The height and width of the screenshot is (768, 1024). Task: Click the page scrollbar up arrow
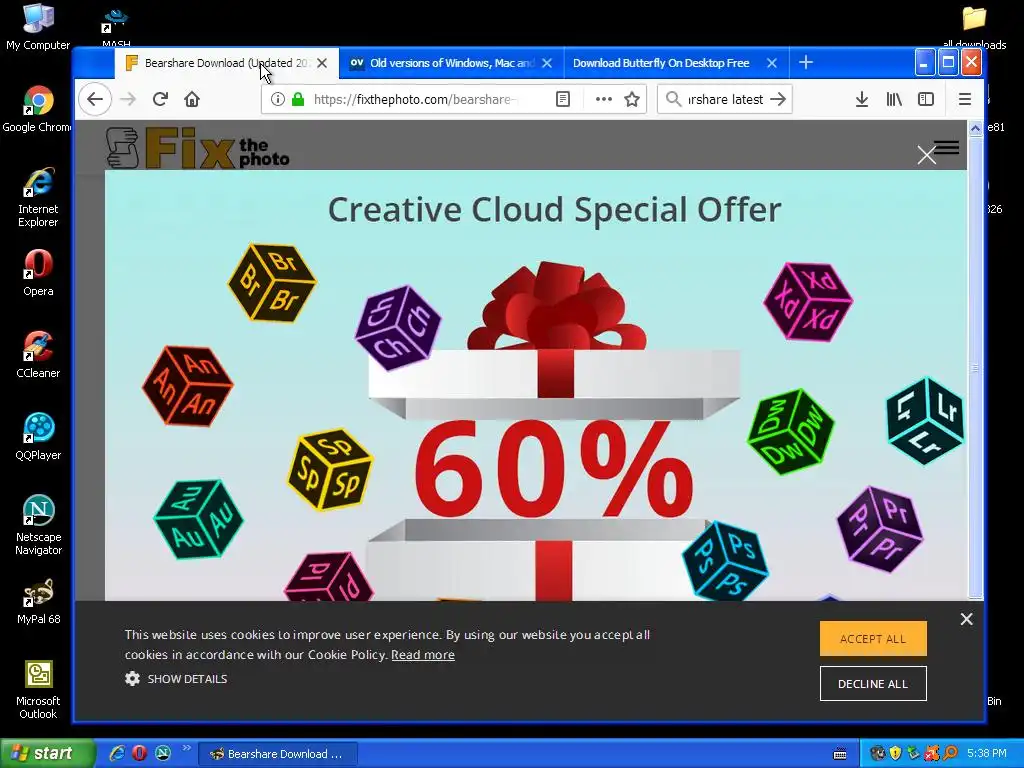tap(976, 128)
